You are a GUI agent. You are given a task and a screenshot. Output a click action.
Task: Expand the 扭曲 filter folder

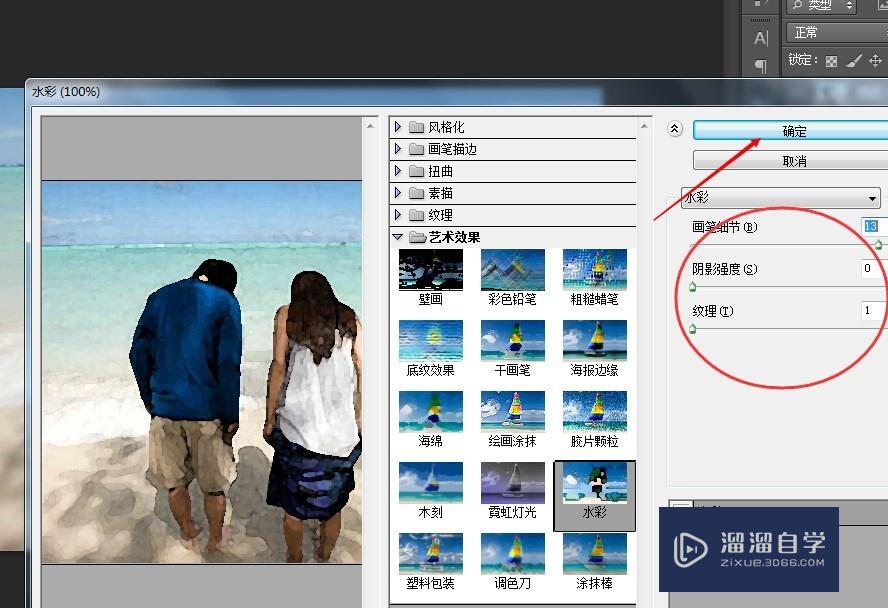click(x=398, y=170)
